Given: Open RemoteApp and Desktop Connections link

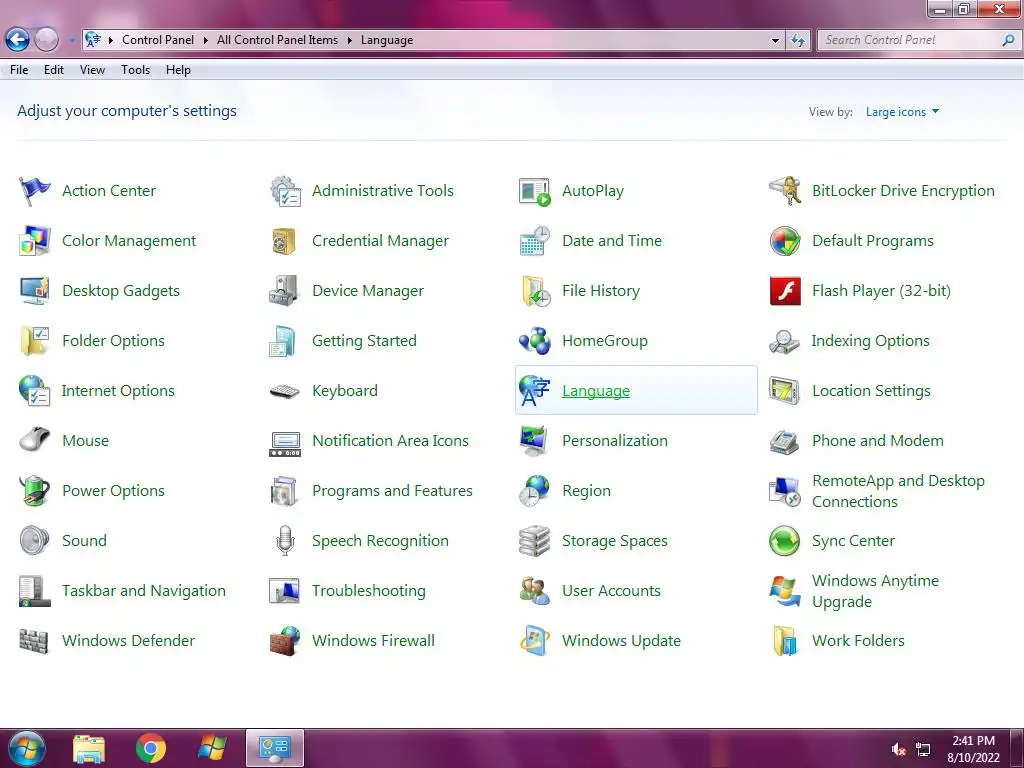Looking at the screenshot, I should click(x=898, y=491).
